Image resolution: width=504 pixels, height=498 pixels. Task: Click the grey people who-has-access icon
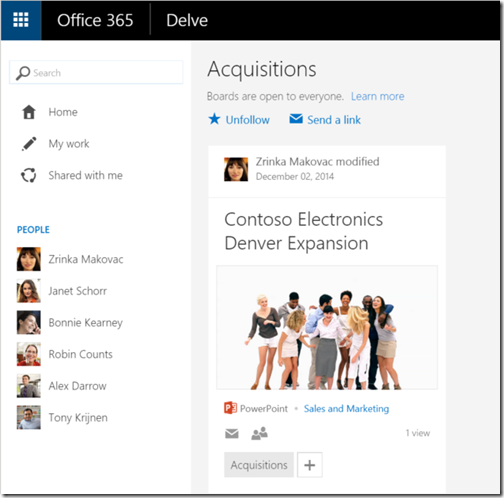pyautogui.click(x=259, y=433)
